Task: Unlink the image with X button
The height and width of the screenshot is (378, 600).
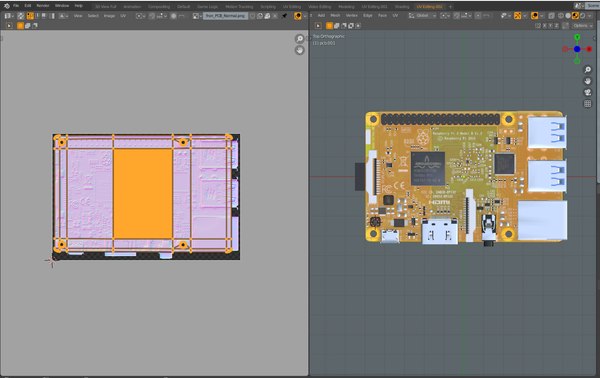Action: [275, 16]
